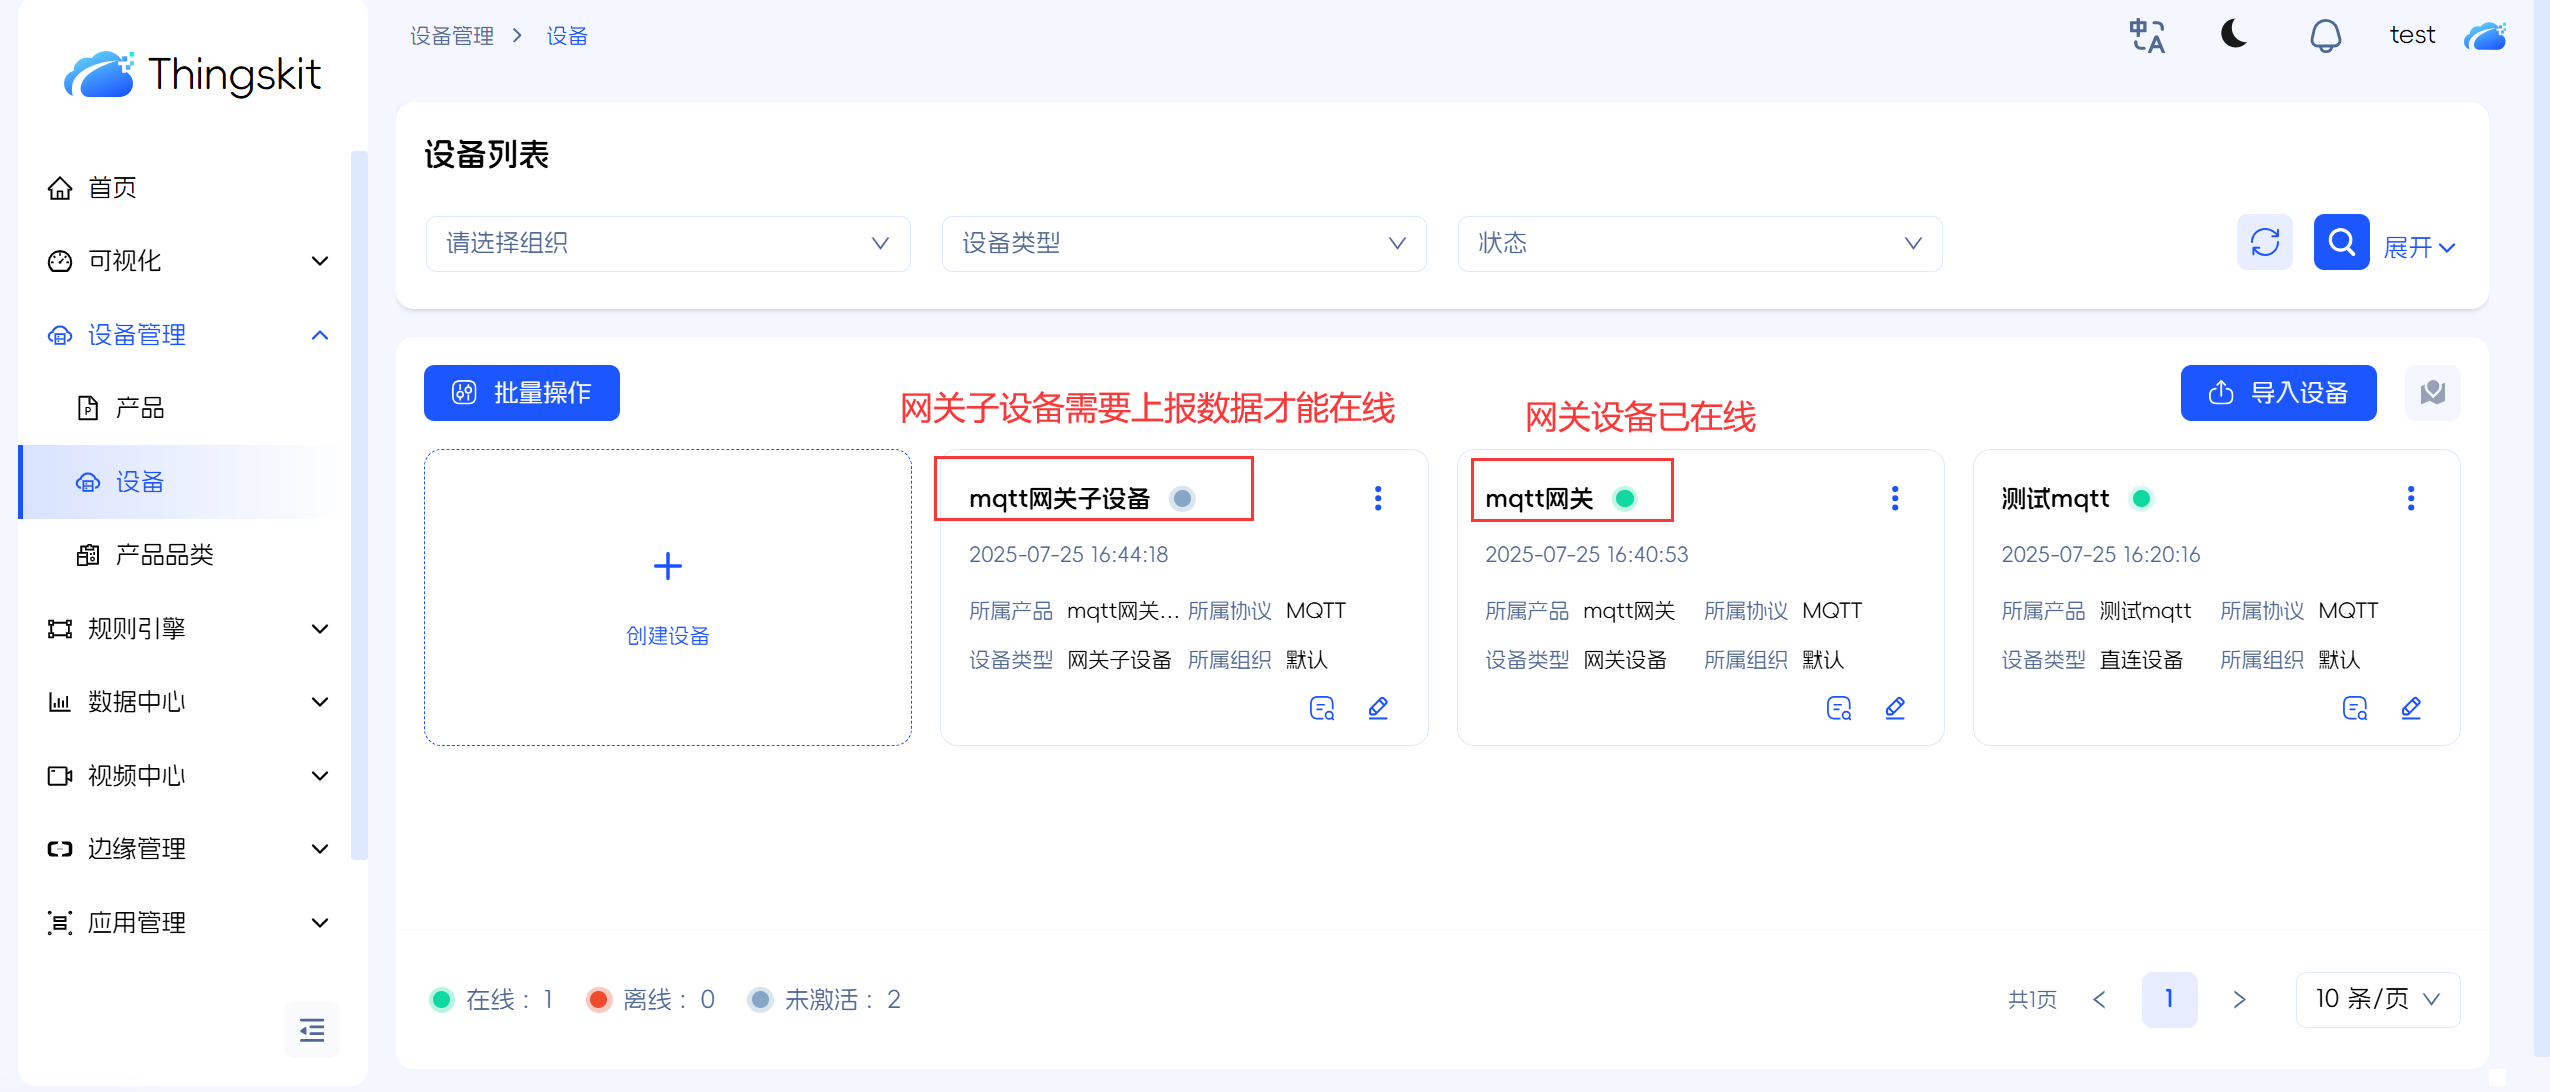Collapse the sidebar menu icon
The image size is (2550, 1092).
tap(311, 1029)
